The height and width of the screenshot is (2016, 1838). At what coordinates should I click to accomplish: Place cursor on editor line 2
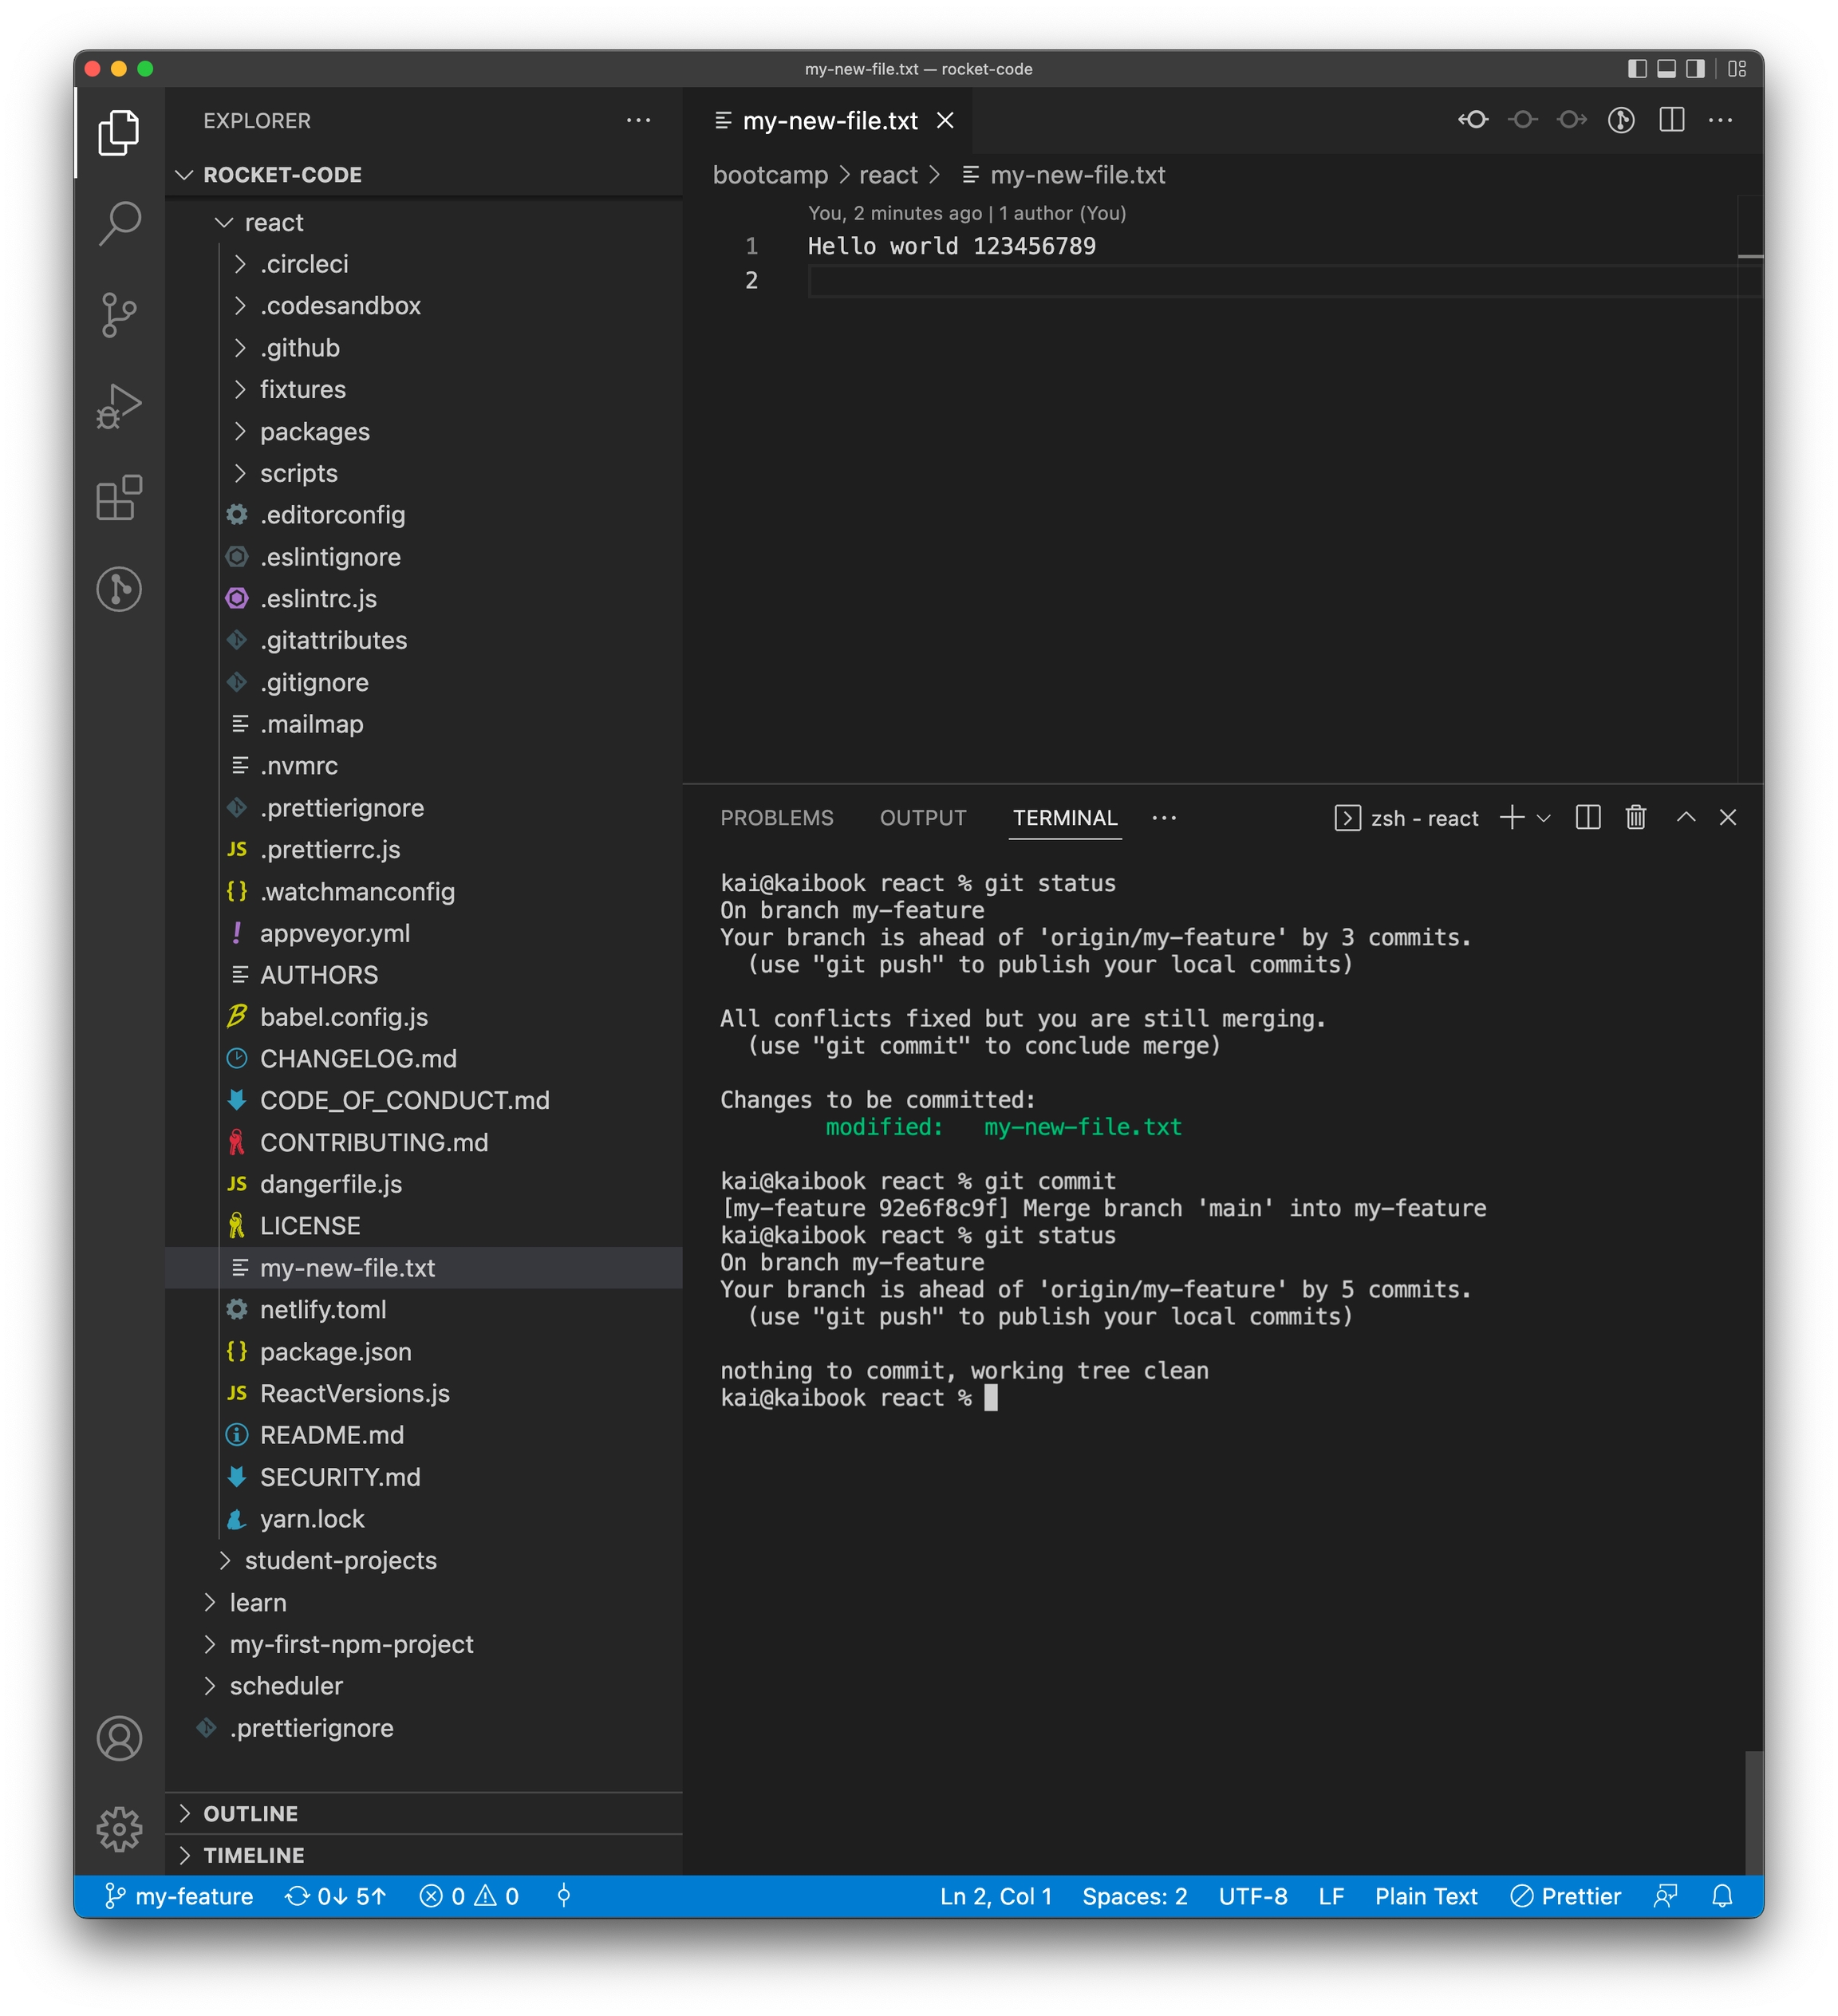1270,281
